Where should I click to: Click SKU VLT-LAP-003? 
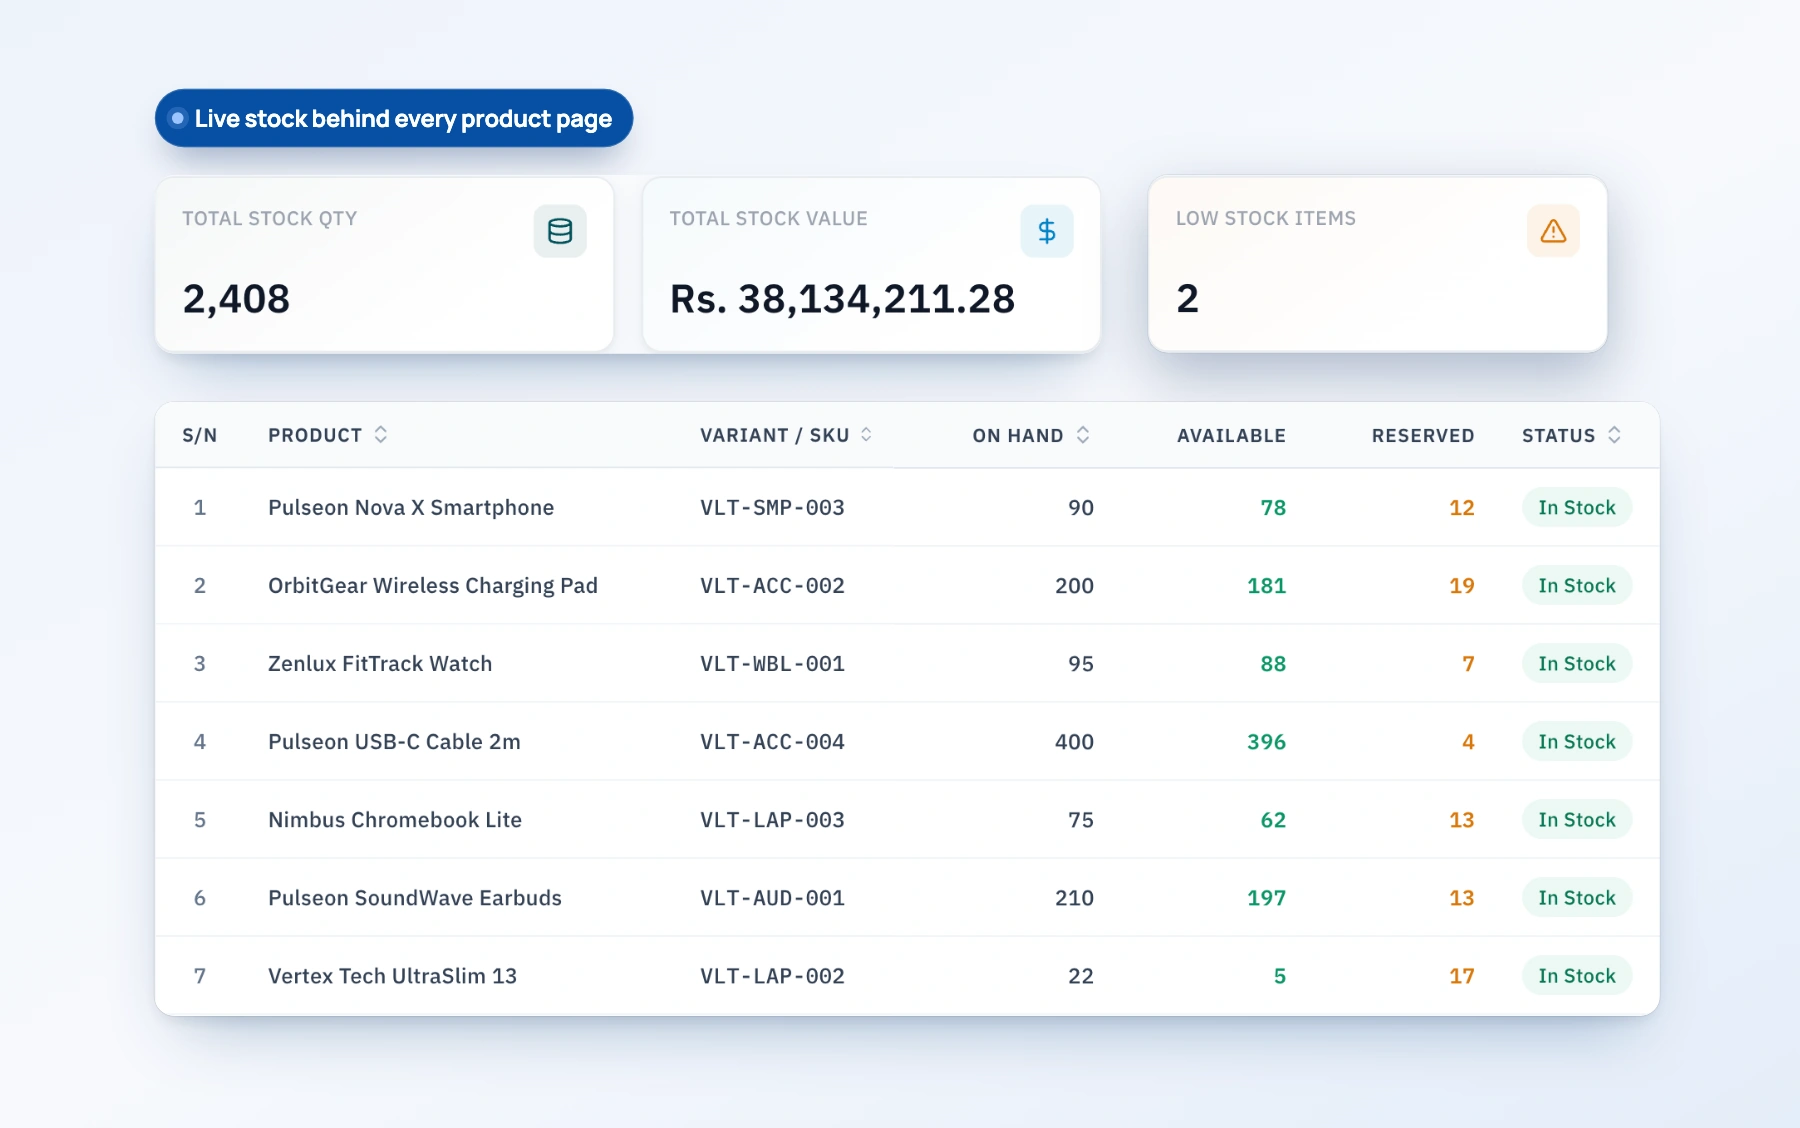[x=772, y=819]
